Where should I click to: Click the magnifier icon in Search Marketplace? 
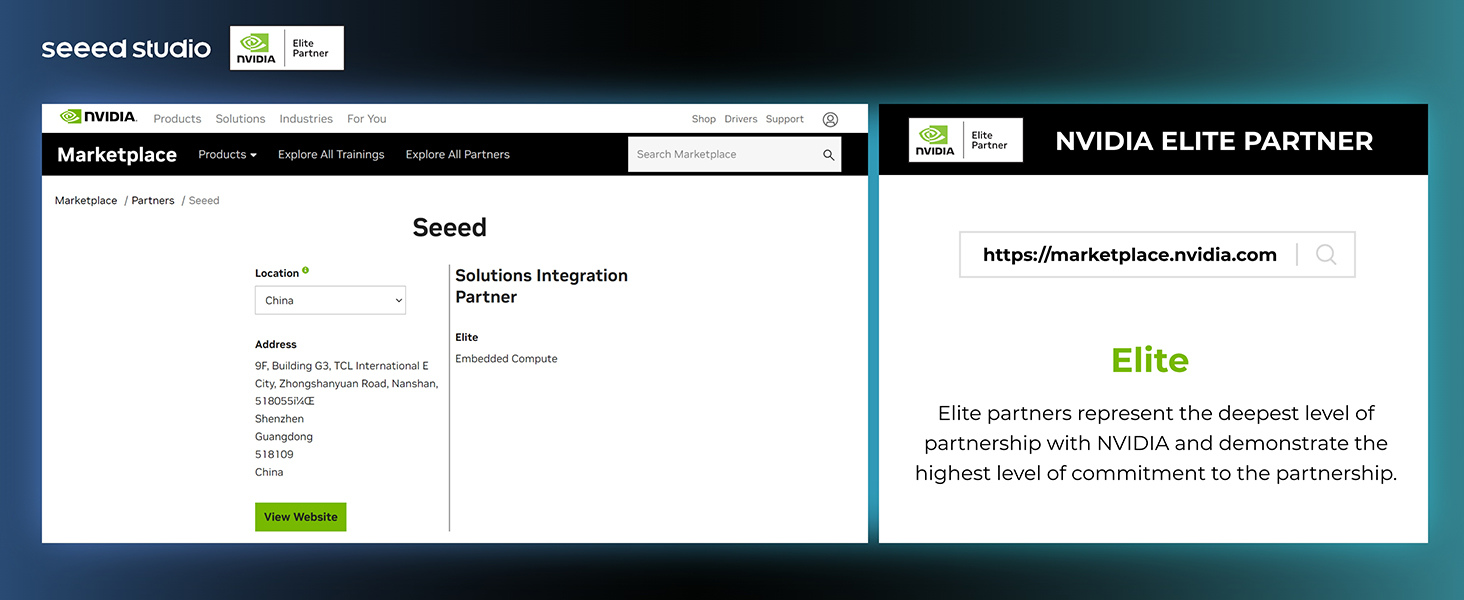[x=828, y=155]
